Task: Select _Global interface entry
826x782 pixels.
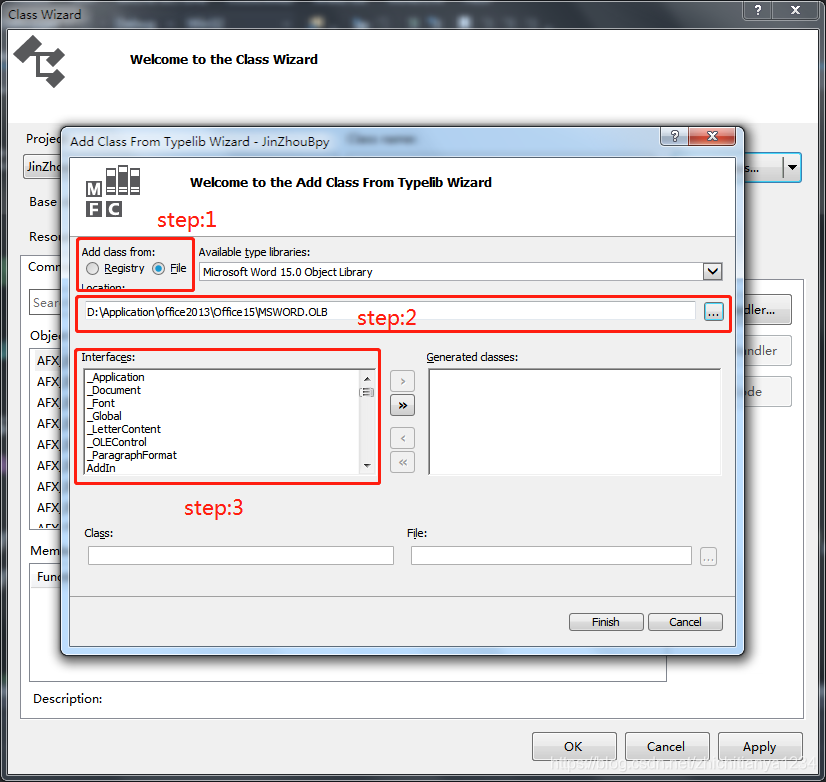Action: pos(104,416)
